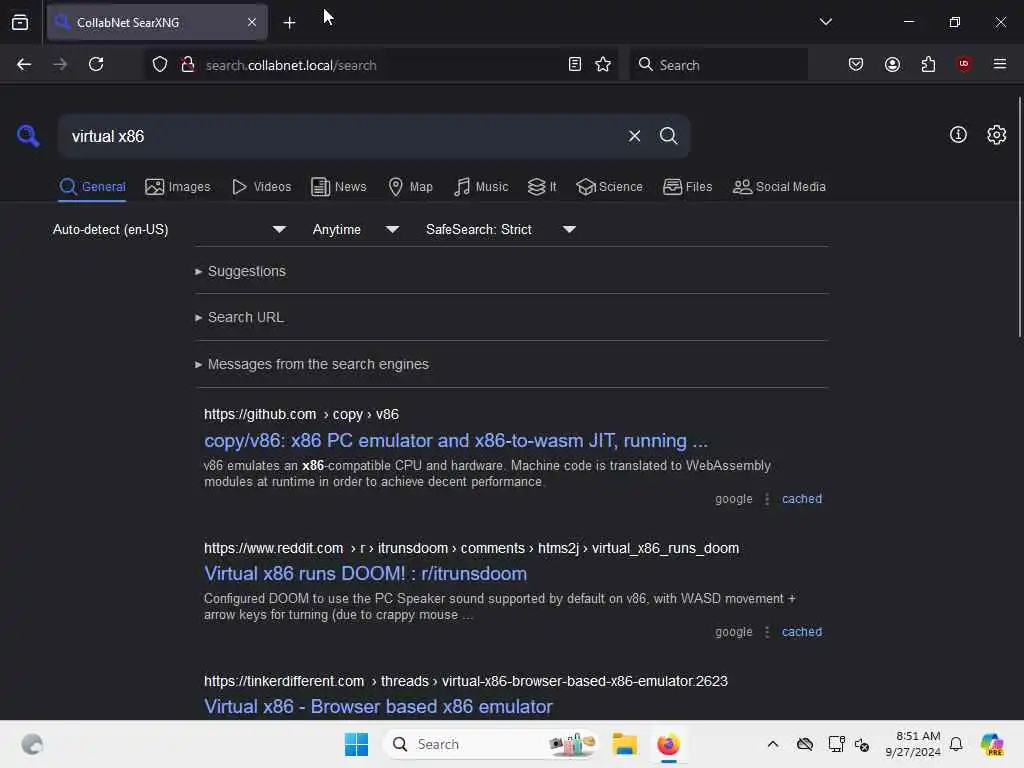This screenshot has height=768, width=1024.
Task: Reload the current page
Action: 96,64
